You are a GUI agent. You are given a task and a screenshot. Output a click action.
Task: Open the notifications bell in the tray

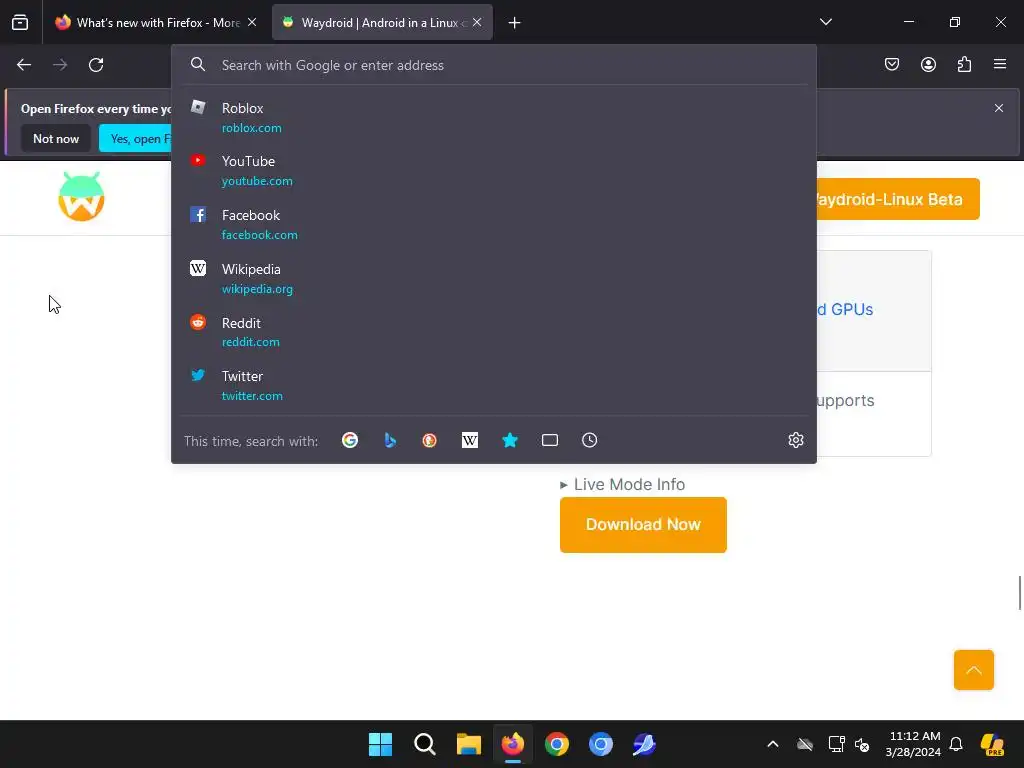pos(956,744)
